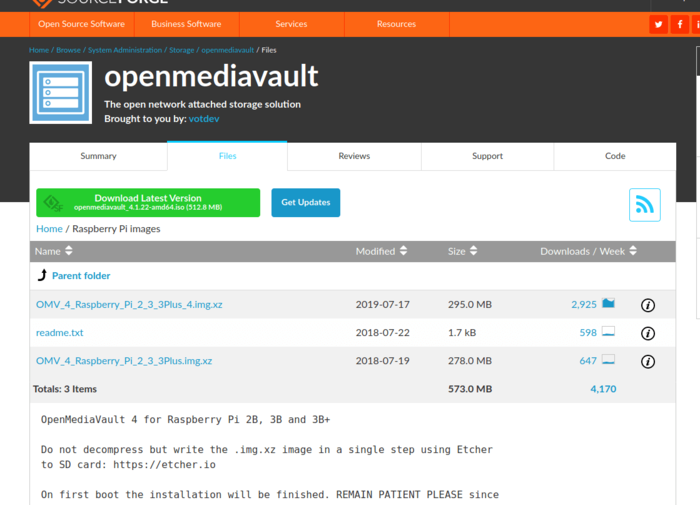700x505 pixels.
Task: Click the RSS feed icon
Action: [x=645, y=205]
